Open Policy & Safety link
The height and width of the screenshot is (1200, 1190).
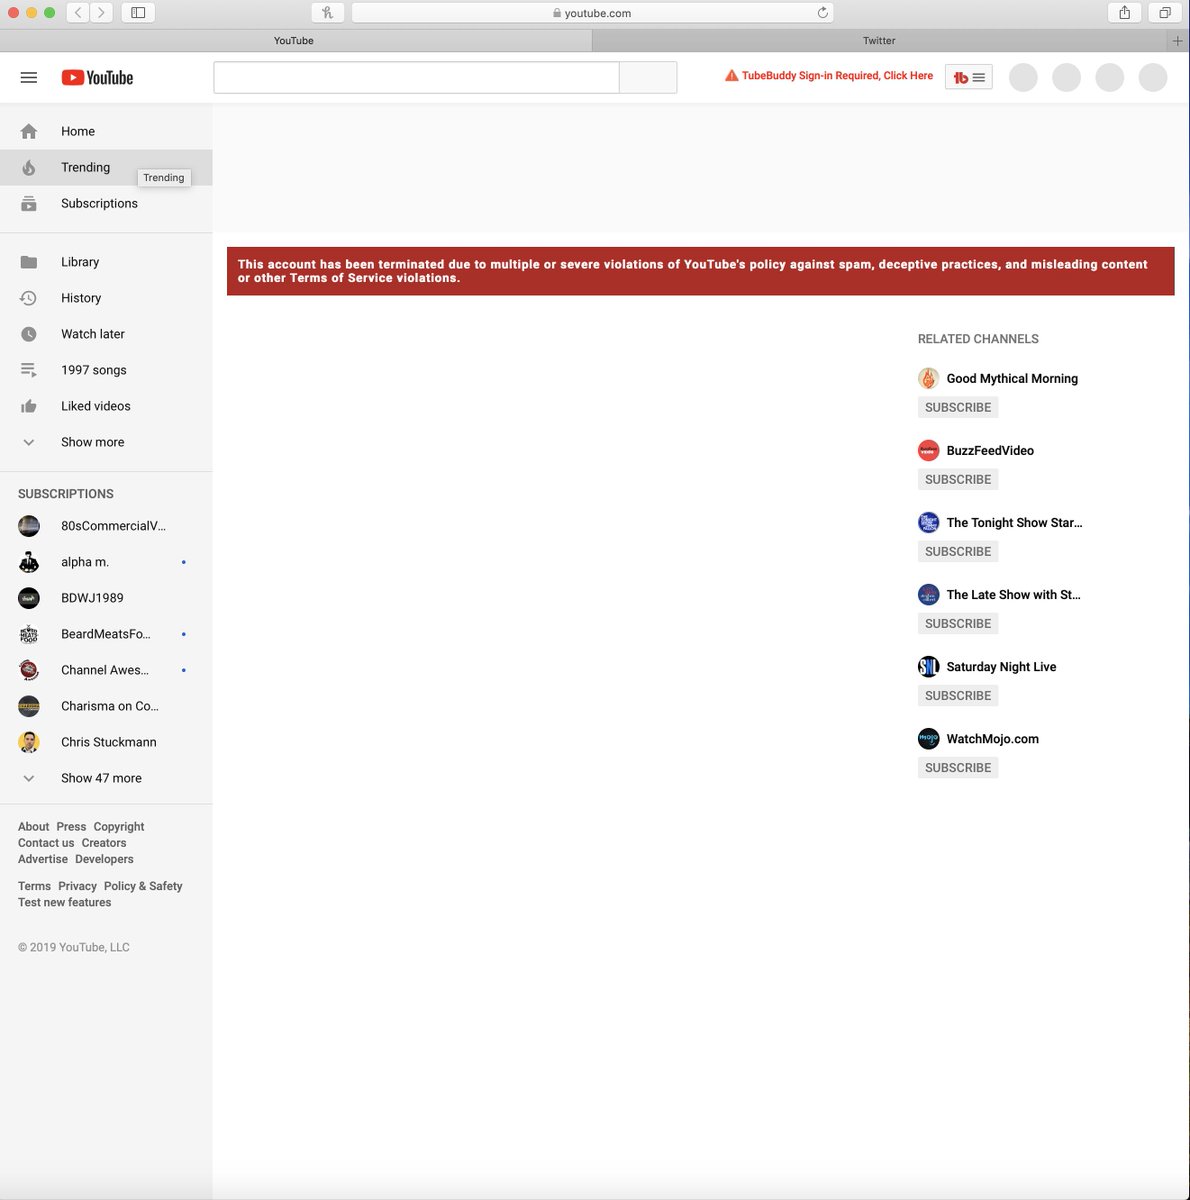143,886
